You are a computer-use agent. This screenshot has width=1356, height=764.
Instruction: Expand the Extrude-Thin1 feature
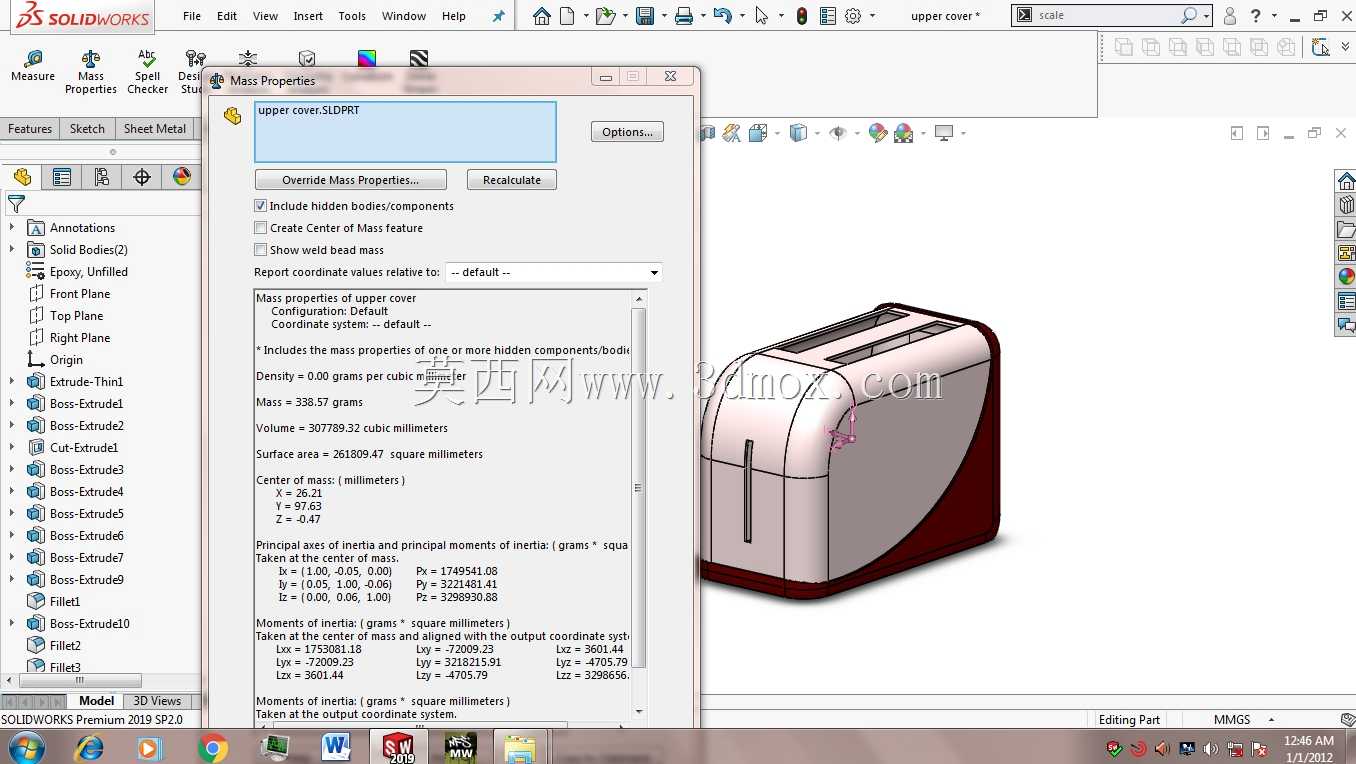12,382
